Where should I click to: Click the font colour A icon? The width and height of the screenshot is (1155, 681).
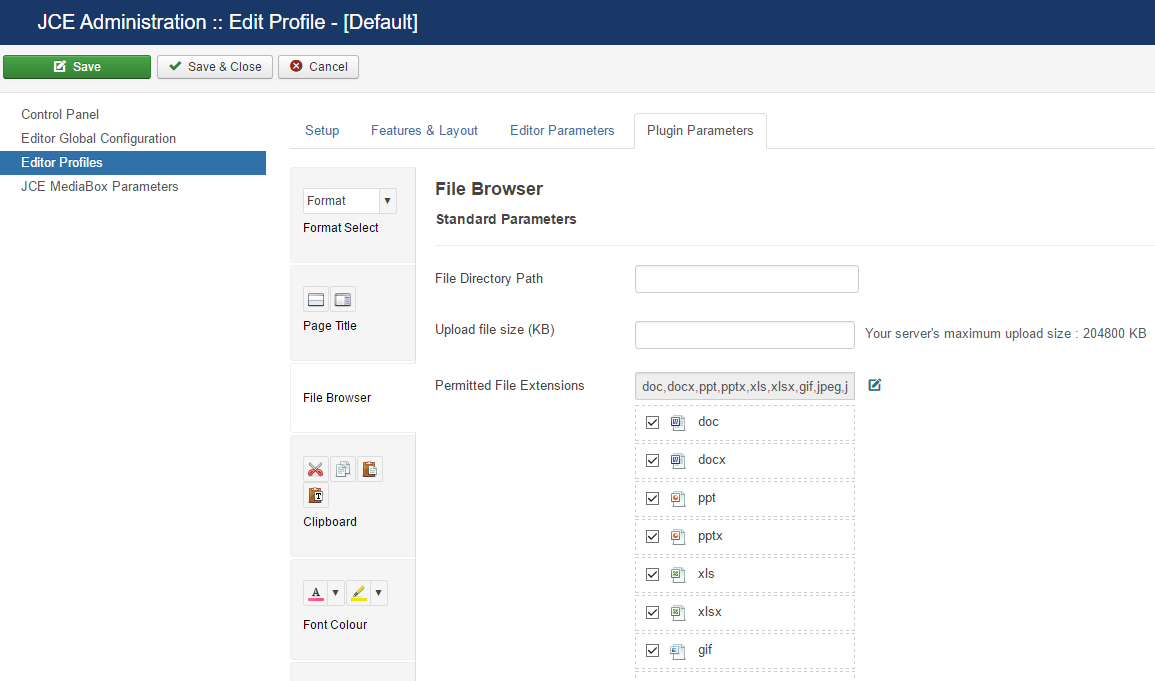pos(316,593)
